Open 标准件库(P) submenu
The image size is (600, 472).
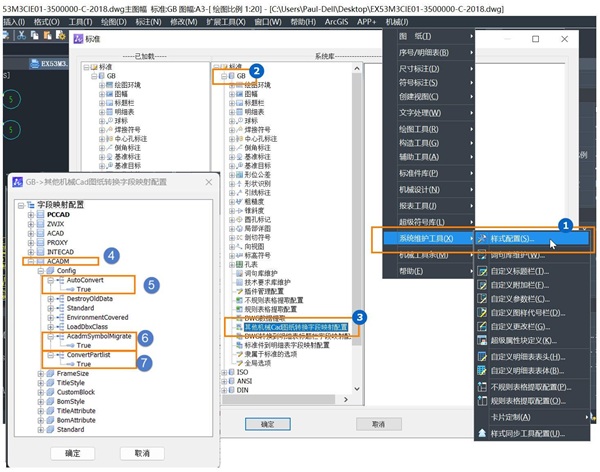click(429, 173)
